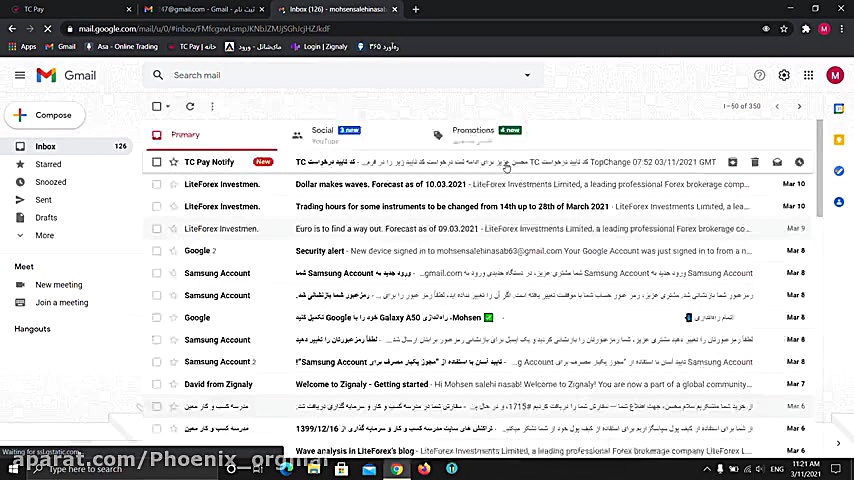The image size is (854, 480).
Task: Open Contacts side panel icon
Action: click(839, 202)
